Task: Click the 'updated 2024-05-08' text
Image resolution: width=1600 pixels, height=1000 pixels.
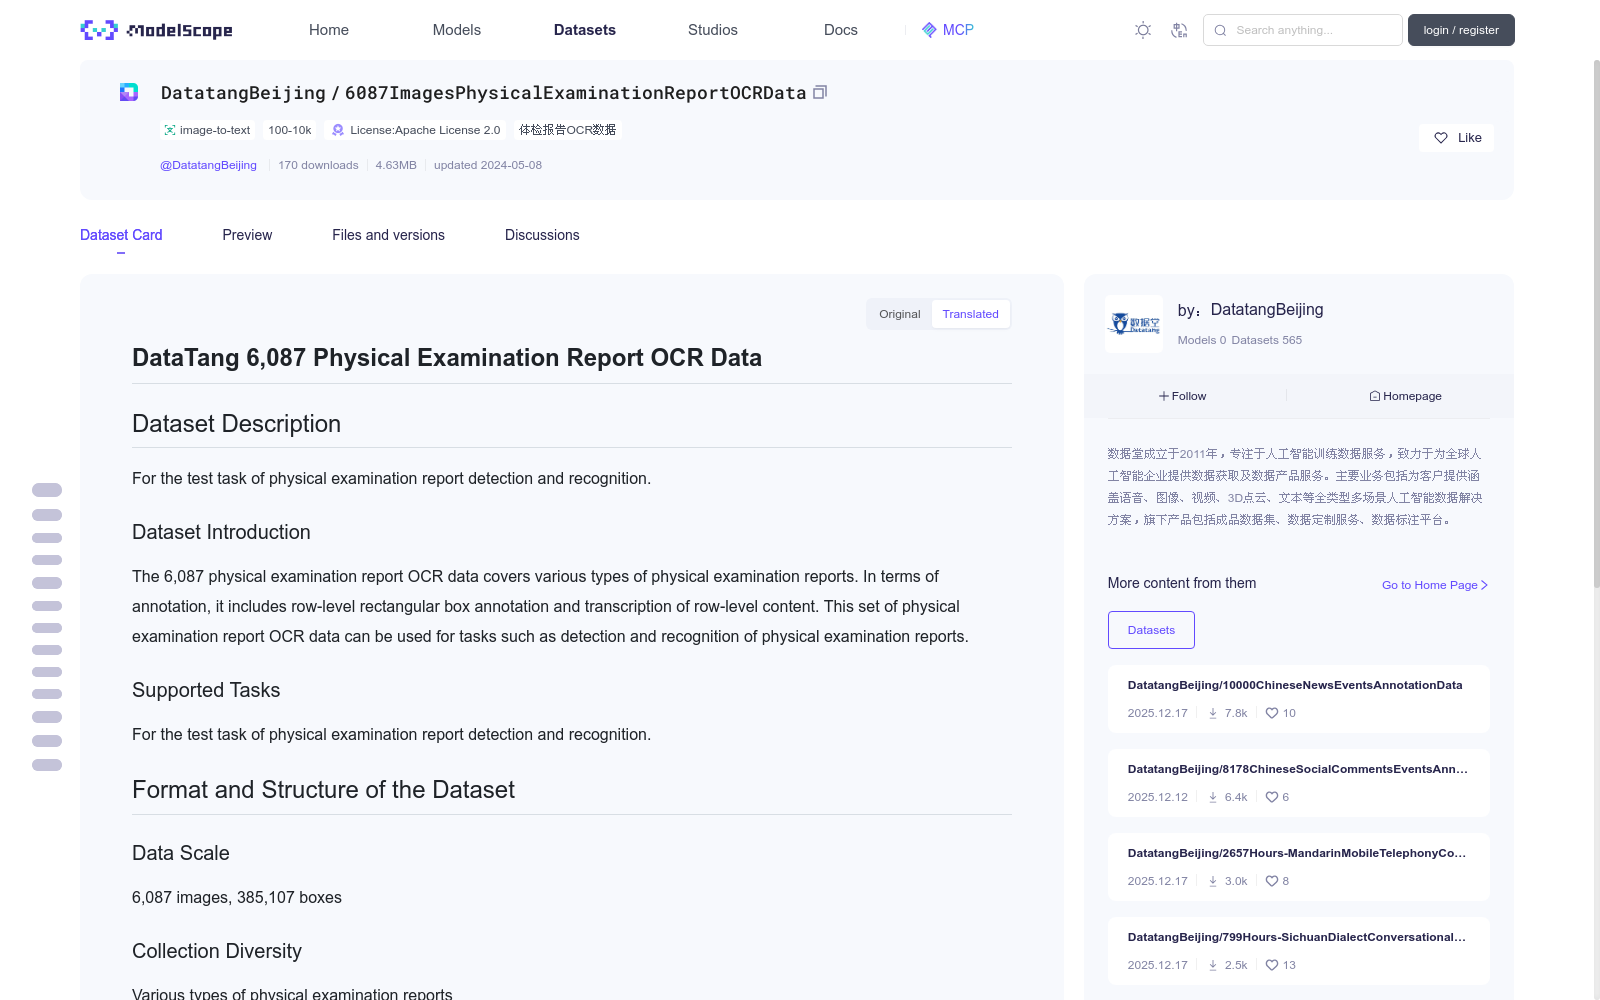Action: pyautogui.click(x=488, y=165)
